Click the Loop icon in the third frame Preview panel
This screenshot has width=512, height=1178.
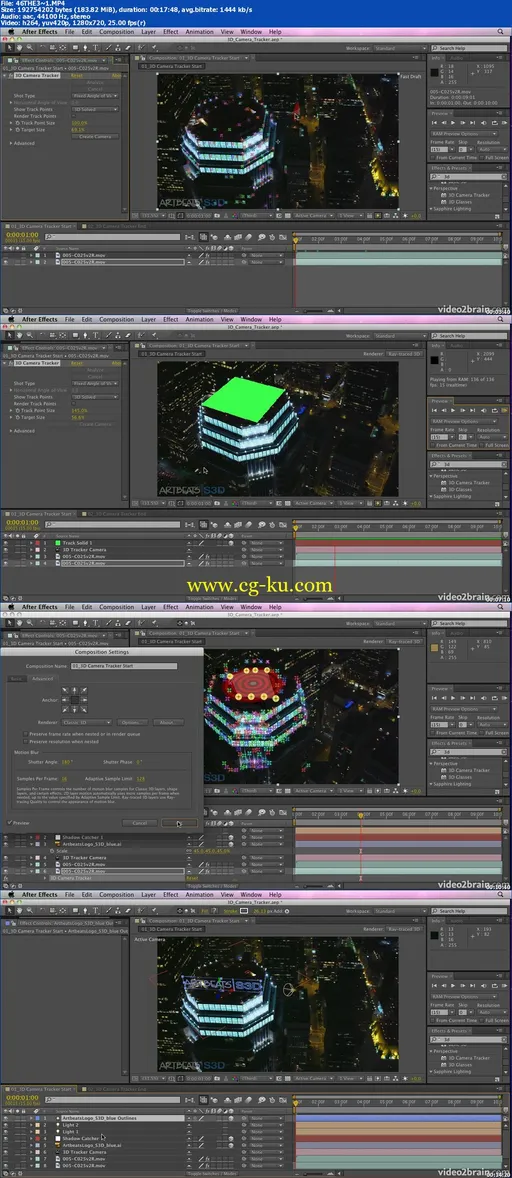494,697
